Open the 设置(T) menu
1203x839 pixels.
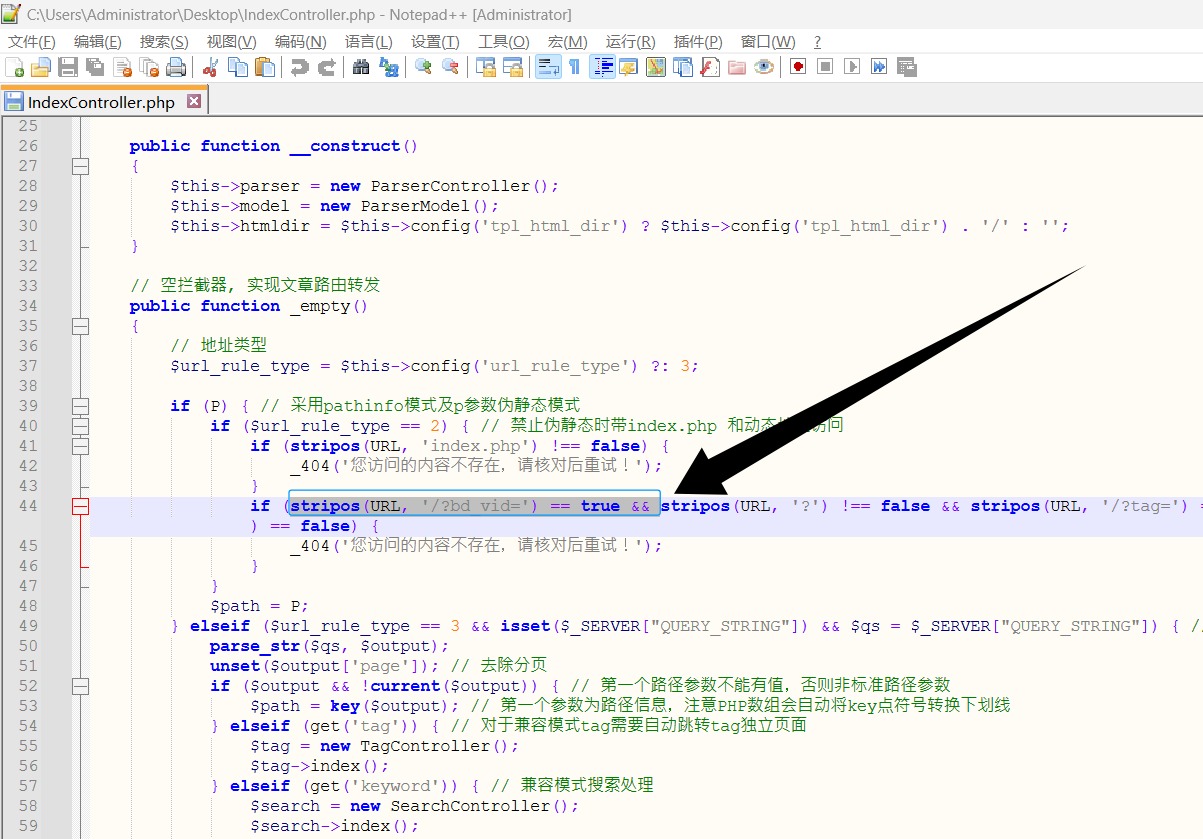[435, 41]
